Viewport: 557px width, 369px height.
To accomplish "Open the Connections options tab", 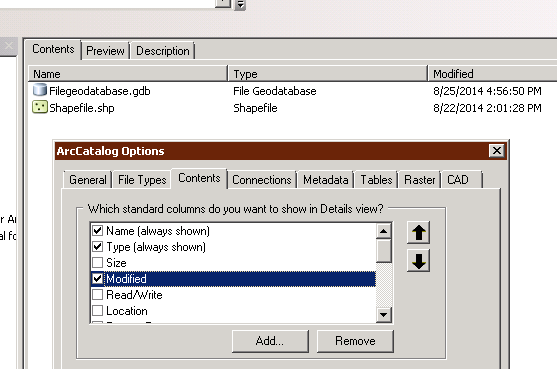I will tap(262, 180).
